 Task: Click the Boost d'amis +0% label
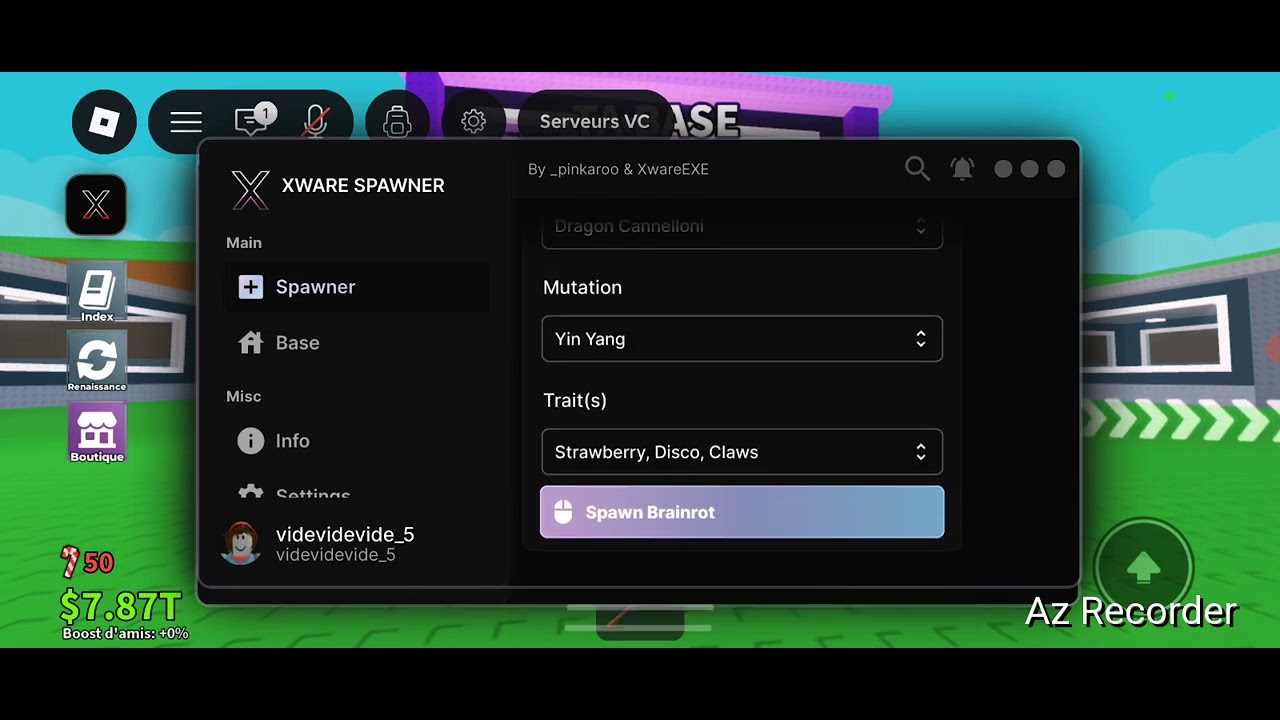(x=125, y=633)
